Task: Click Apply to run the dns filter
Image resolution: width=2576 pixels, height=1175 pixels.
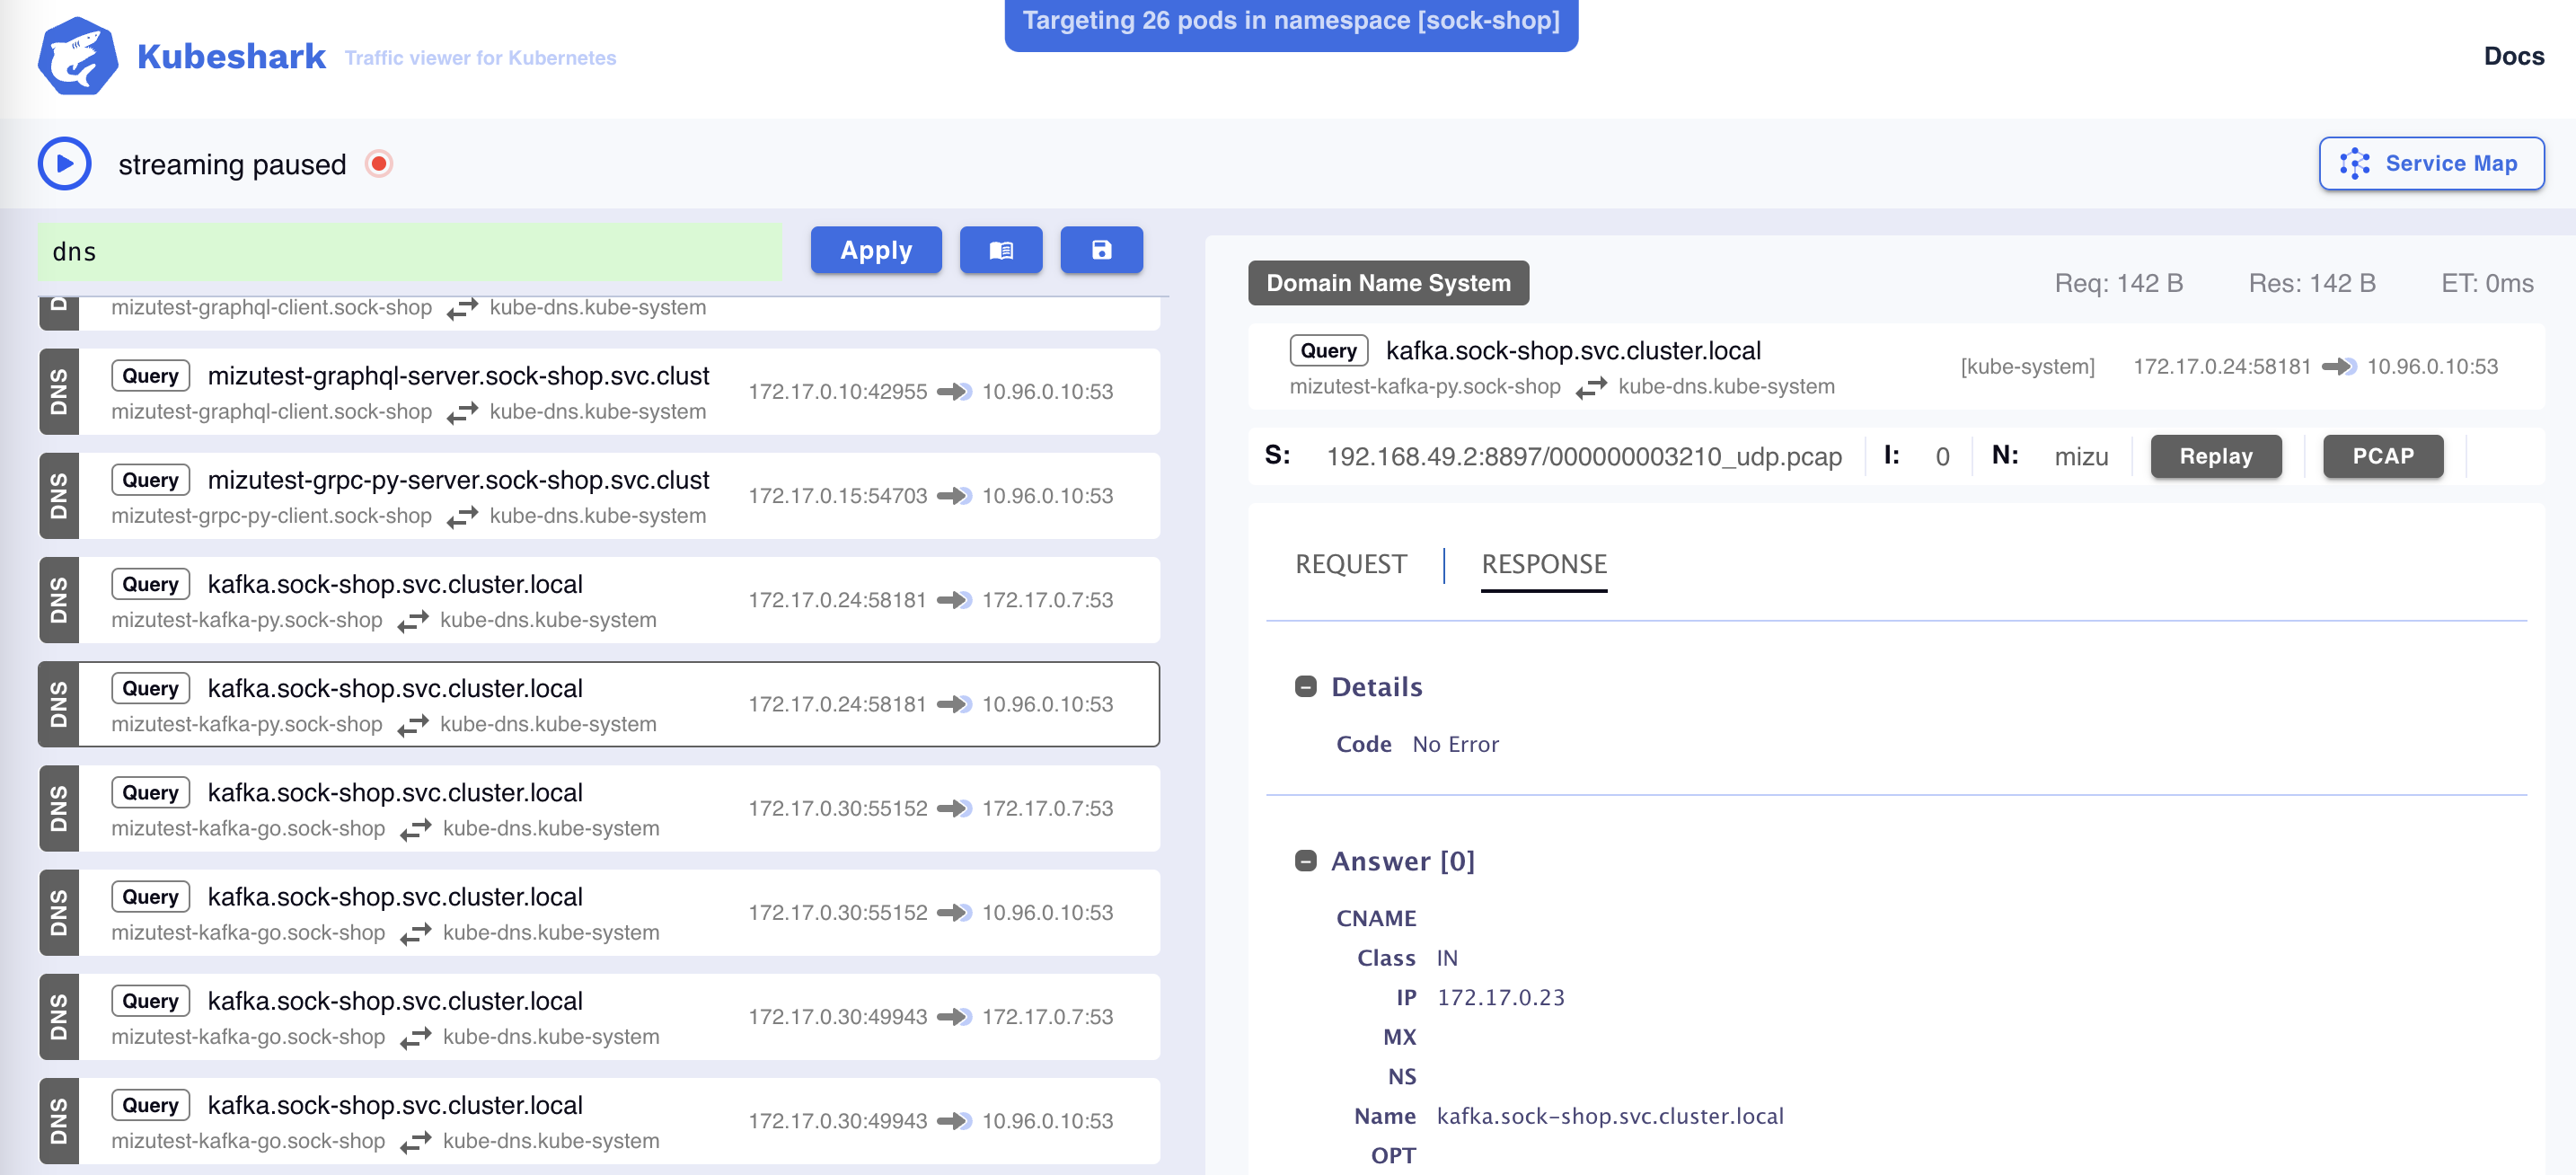Action: 875,250
